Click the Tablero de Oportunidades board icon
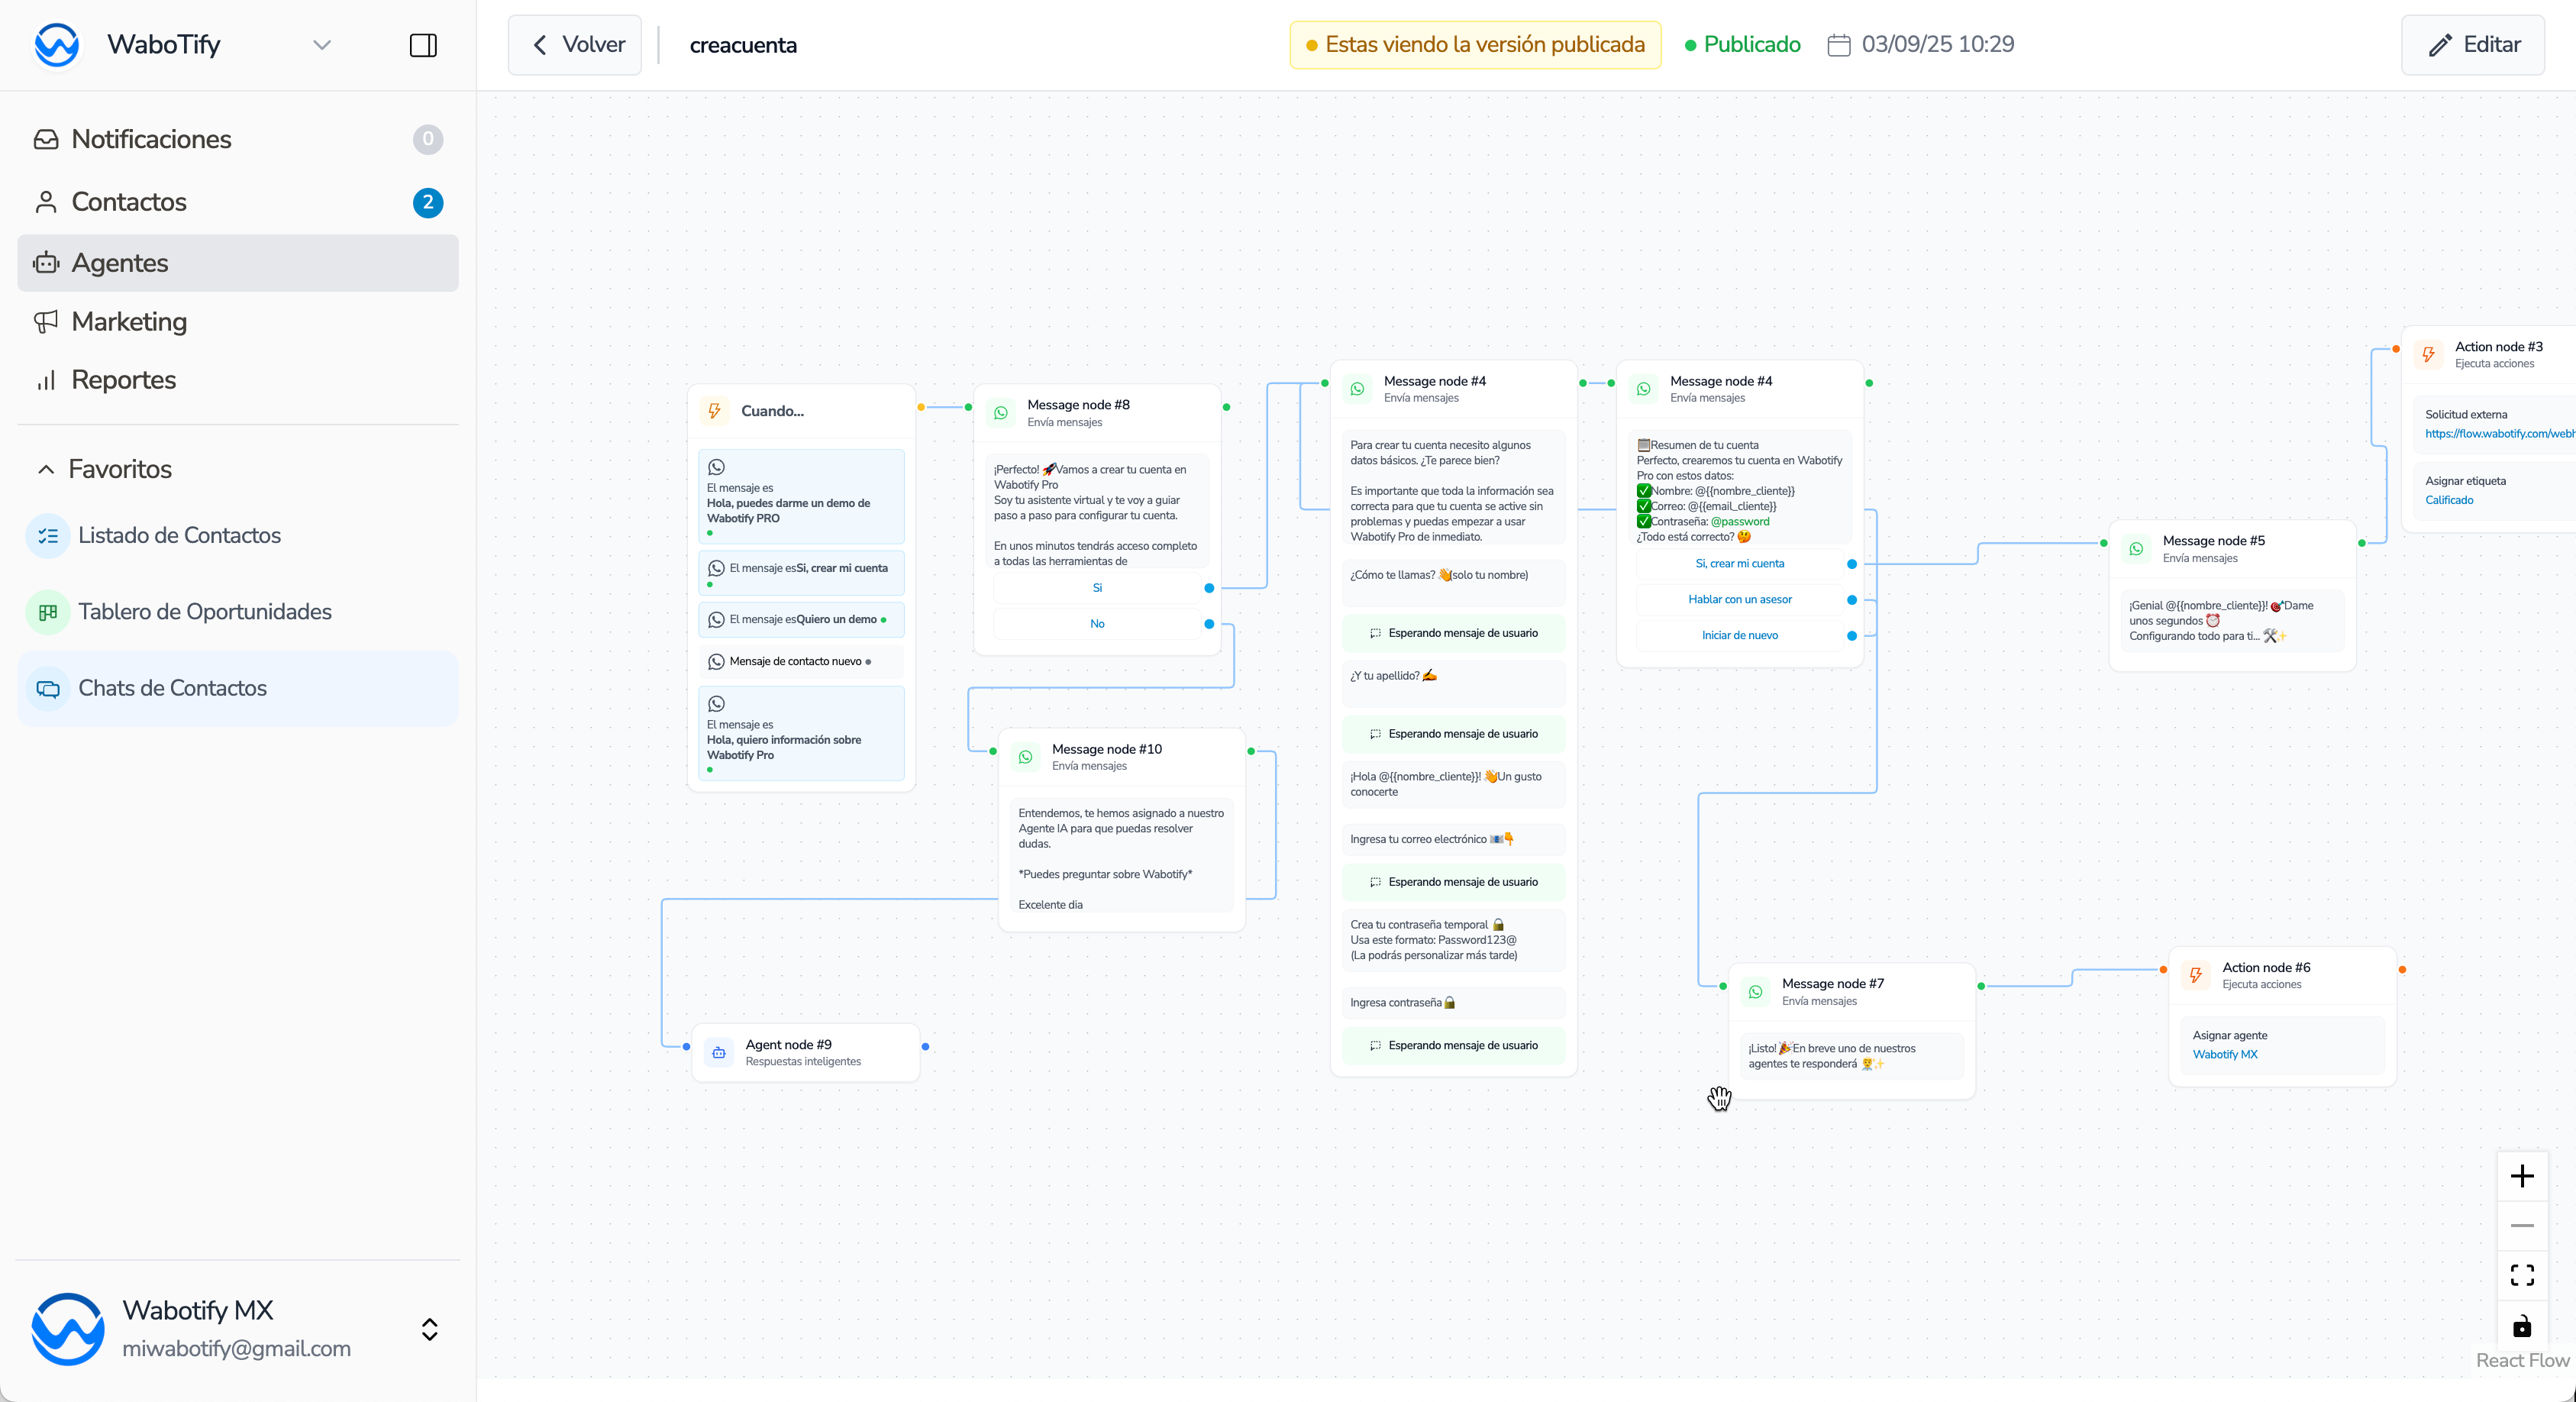The image size is (2576, 1402). click(x=48, y=612)
